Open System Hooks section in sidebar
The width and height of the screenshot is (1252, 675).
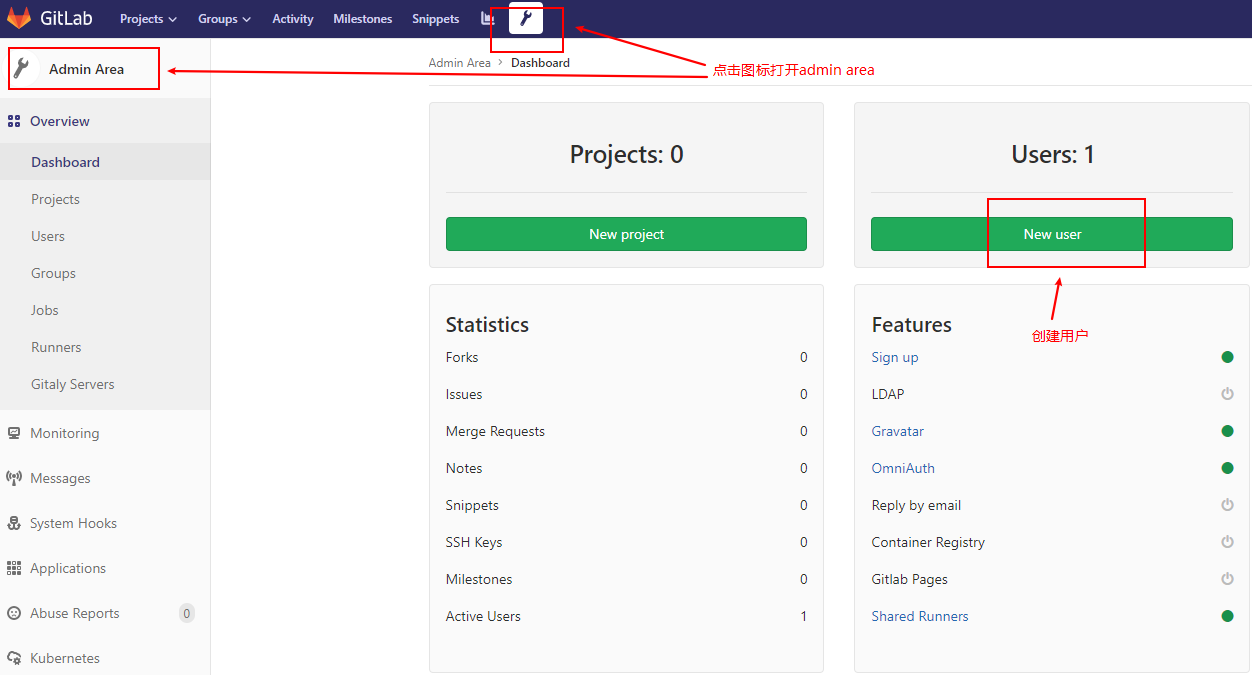105,523
